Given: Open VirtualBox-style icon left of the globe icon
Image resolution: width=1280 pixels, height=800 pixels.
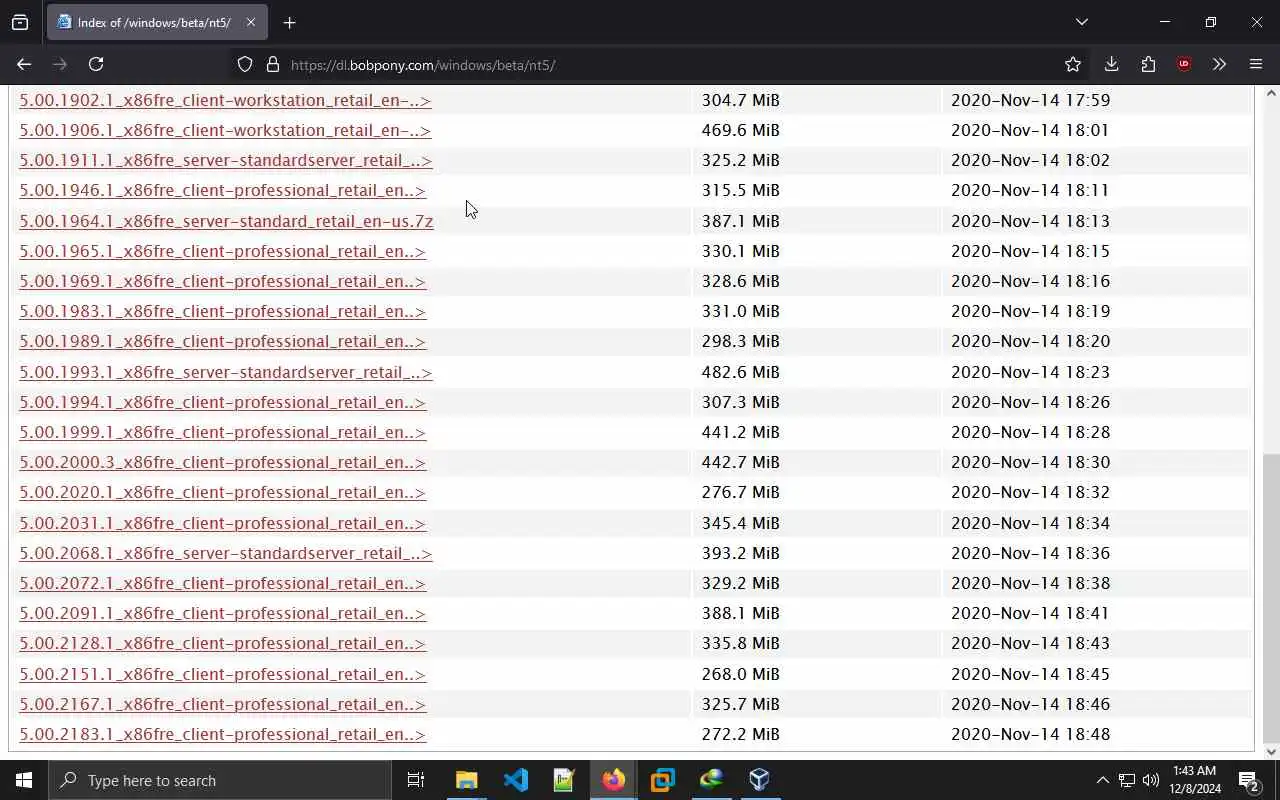Looking at the screenshot, I should pyautogui.click(x=662, y=780).
